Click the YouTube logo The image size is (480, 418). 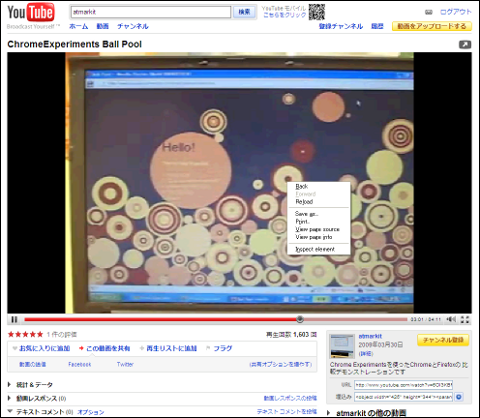31,12
